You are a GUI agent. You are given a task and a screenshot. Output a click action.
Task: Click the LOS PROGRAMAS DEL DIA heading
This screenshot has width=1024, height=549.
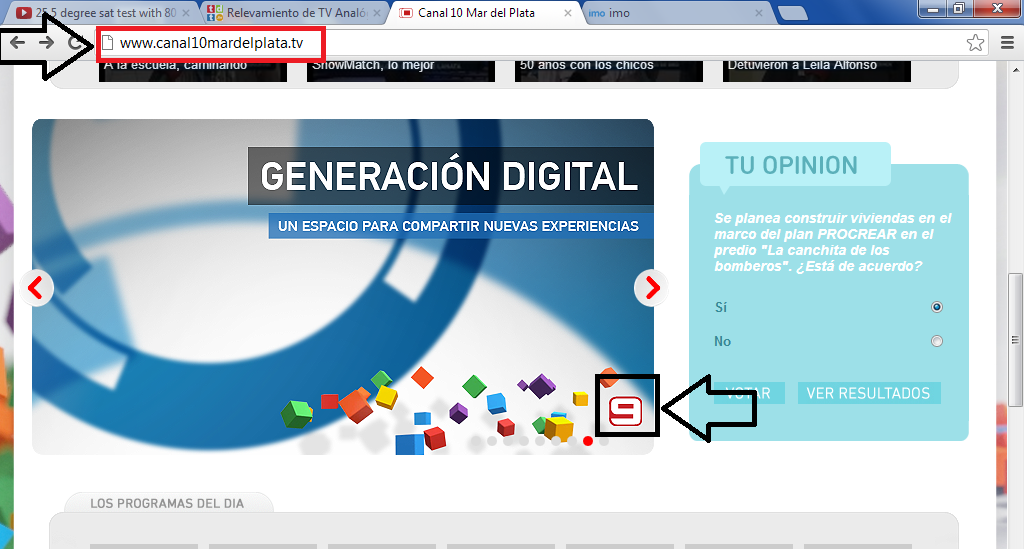(167, 503)
